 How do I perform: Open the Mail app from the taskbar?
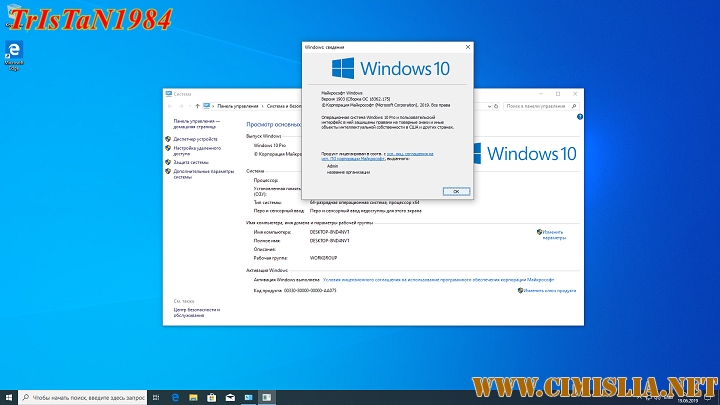(x=230, y=397)
